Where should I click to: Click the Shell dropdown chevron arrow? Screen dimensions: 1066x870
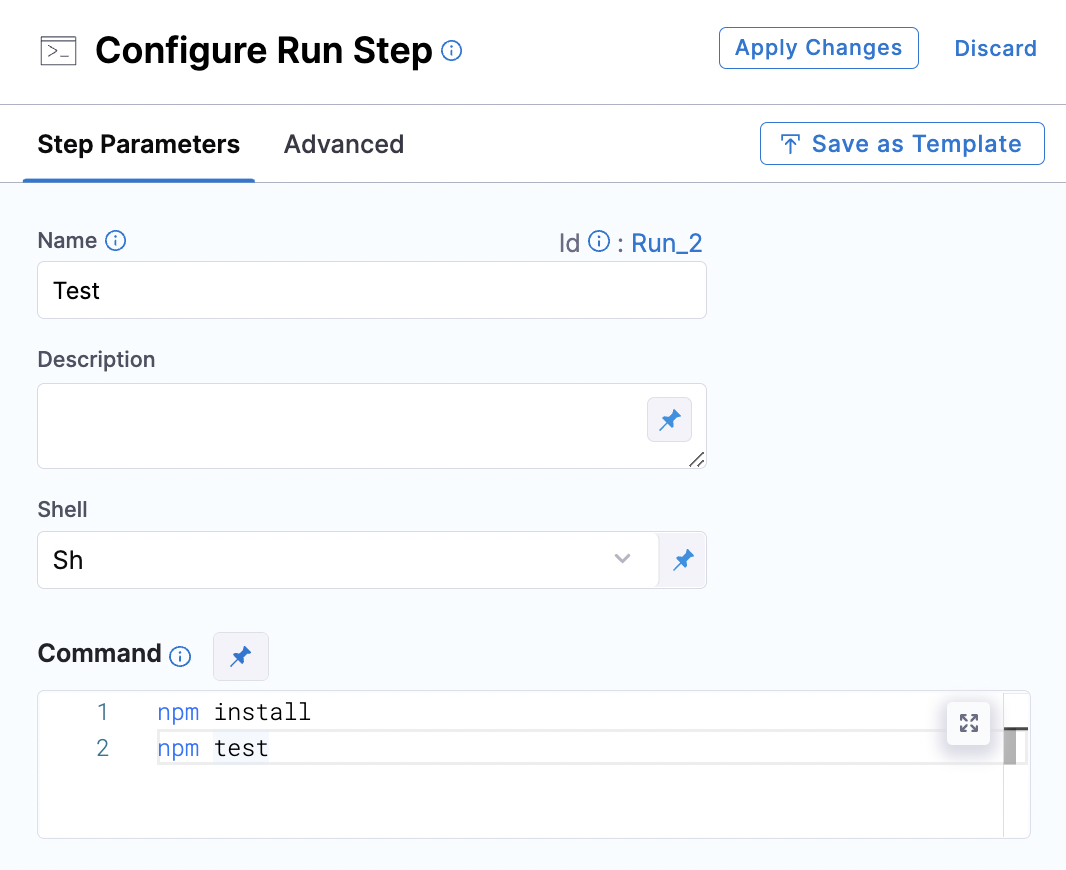coord(622,559)
